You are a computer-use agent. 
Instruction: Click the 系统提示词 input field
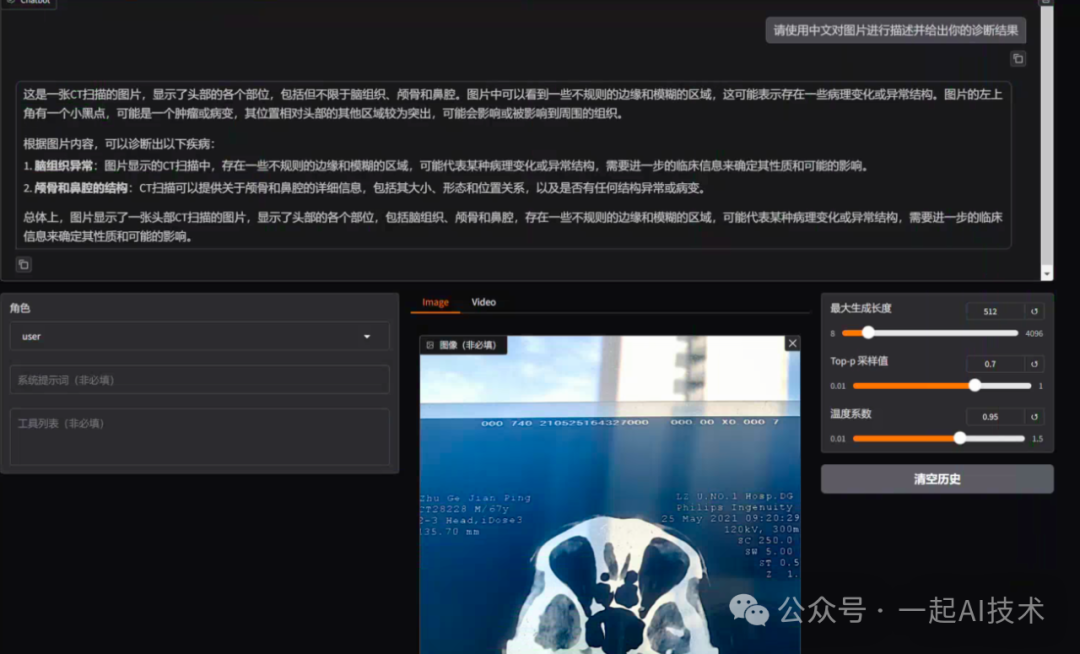click(199, 379)
